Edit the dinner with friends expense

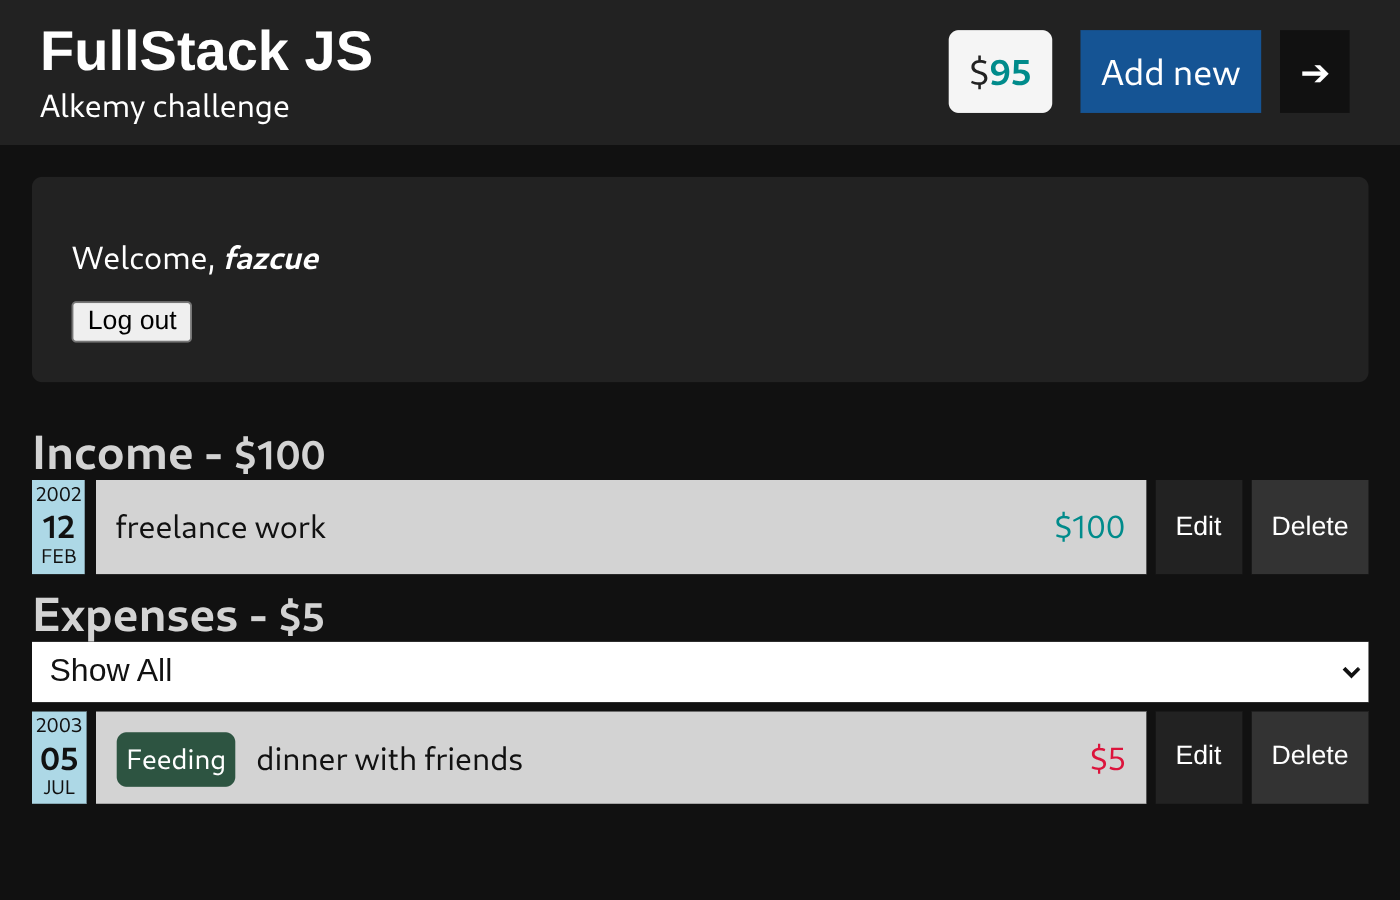click(1198, 758)
